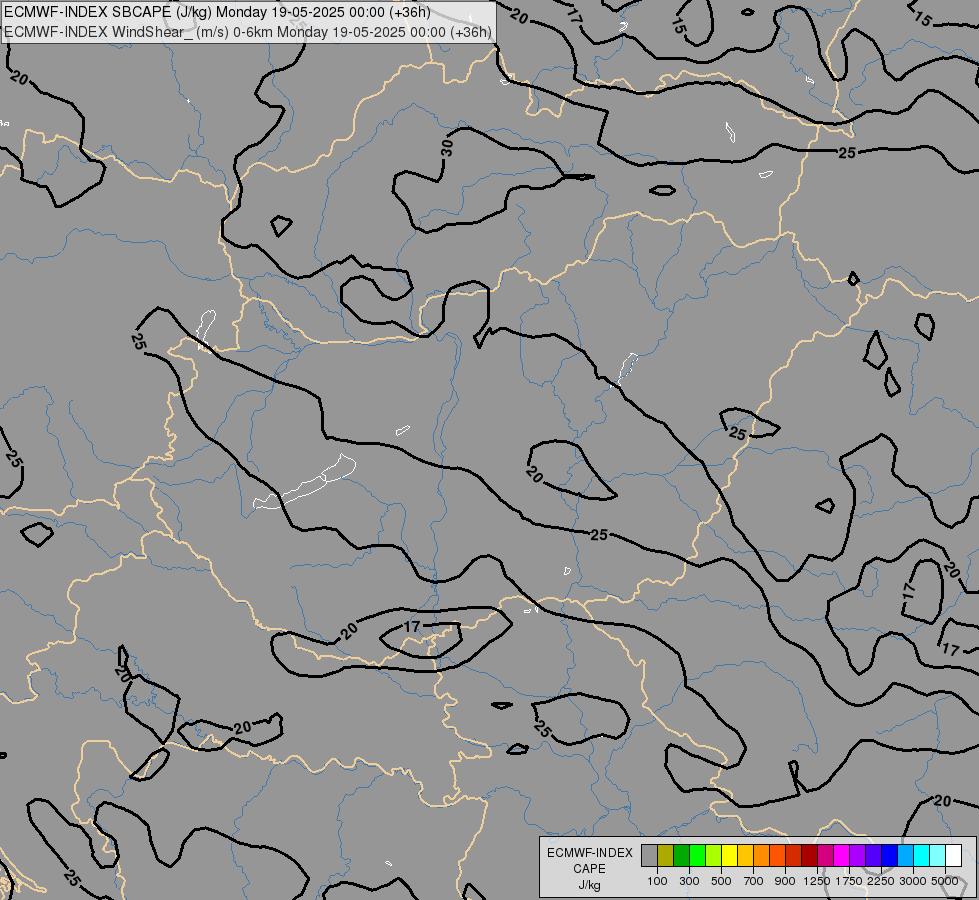Click the legend value 1250
Viewport: 979px width, 900px height.
(817, 881)
